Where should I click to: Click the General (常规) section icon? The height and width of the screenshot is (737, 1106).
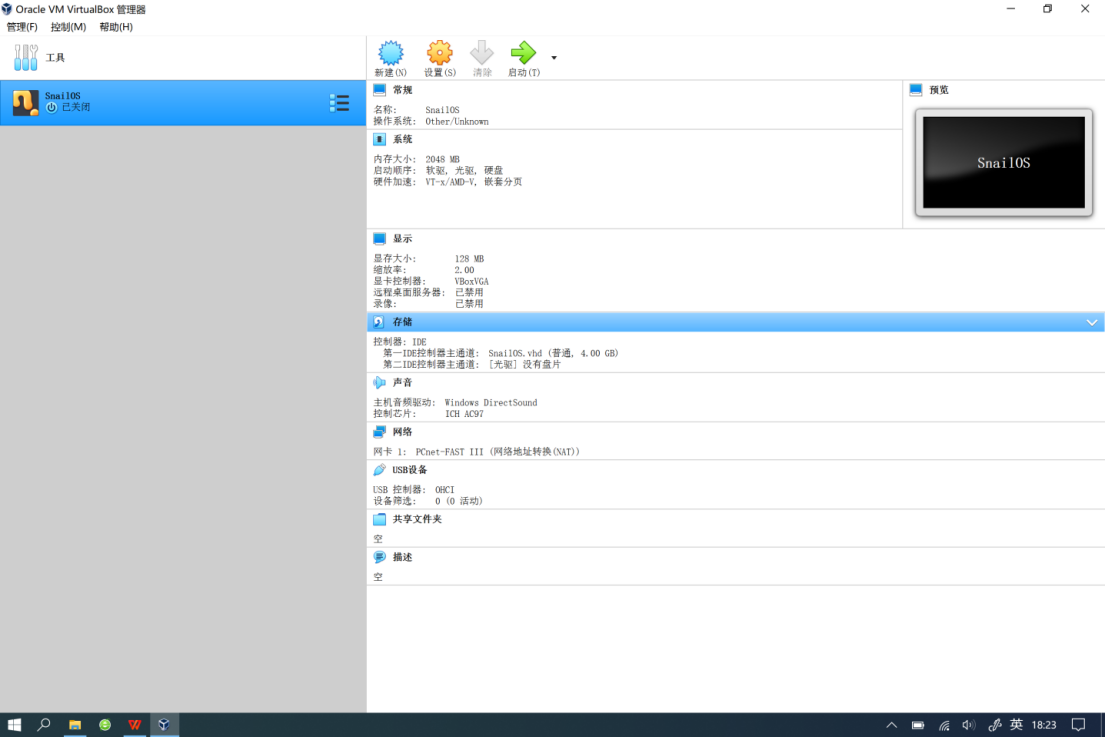point(379,90)
